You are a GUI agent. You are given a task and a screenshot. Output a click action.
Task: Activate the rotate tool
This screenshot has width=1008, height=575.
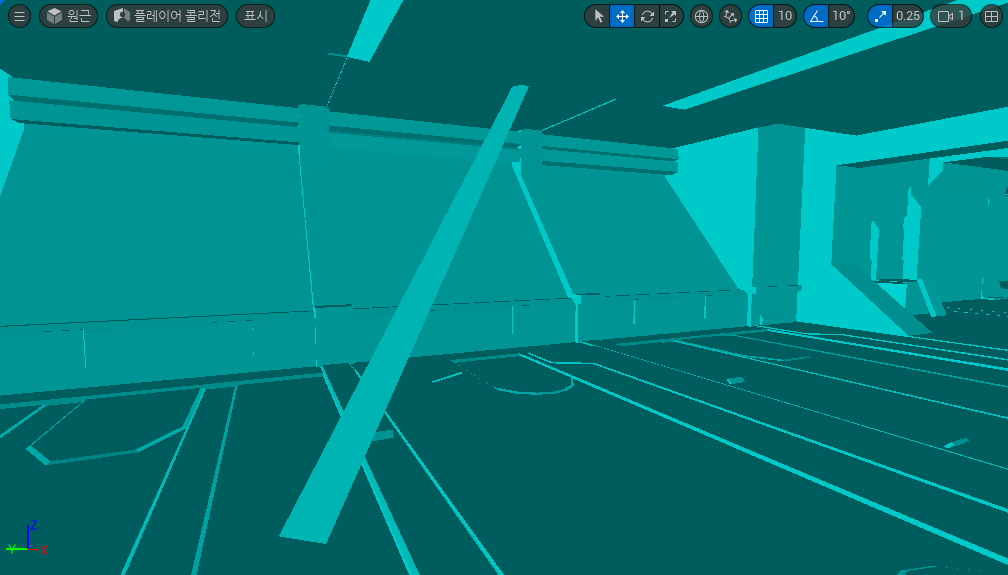[x=647, y=16]
